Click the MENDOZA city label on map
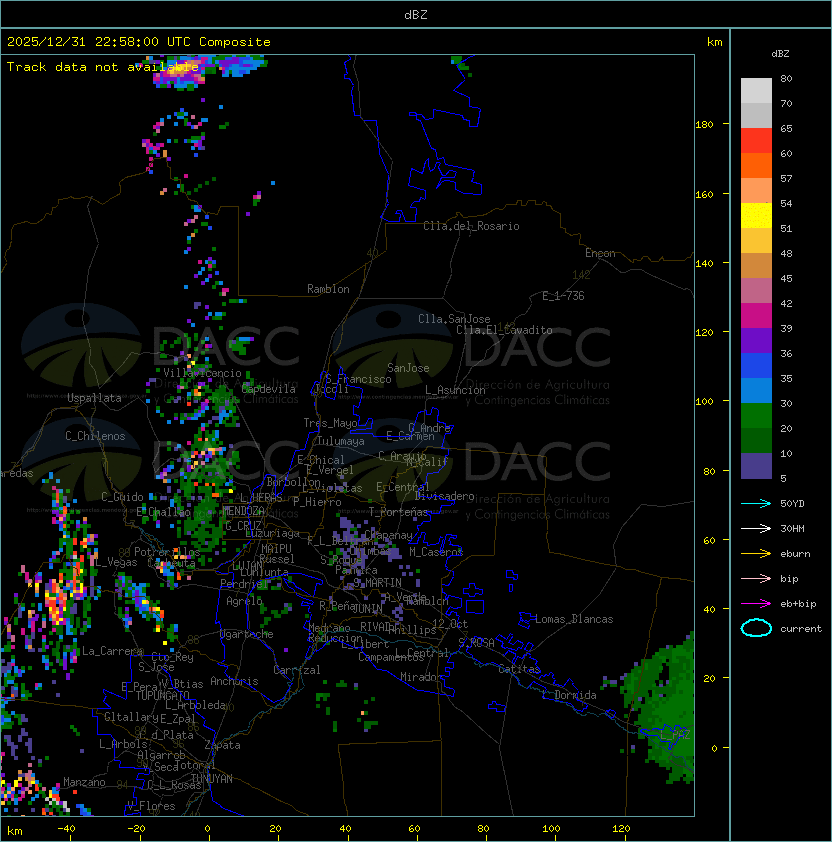The width and height of the screenshot is (832, 842). (243, 510)
